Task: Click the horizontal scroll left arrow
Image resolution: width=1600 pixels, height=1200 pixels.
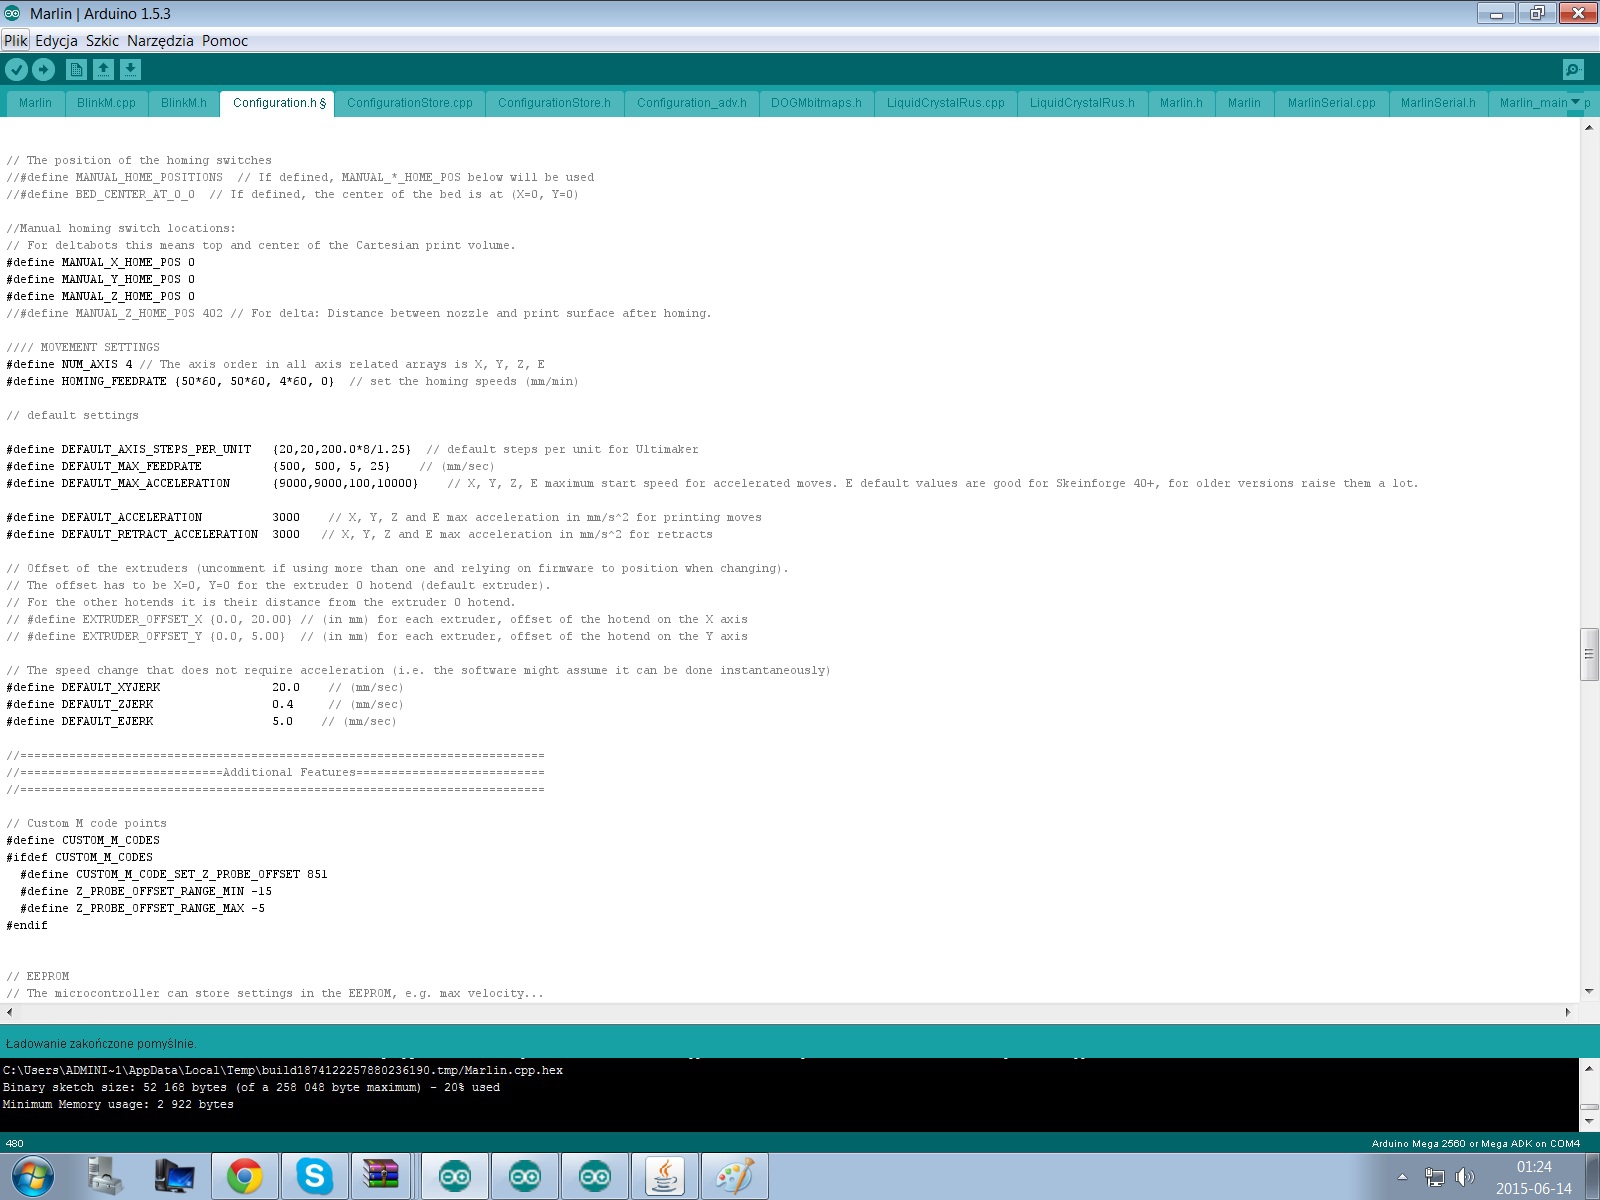Action: [x=9, y=1012]
